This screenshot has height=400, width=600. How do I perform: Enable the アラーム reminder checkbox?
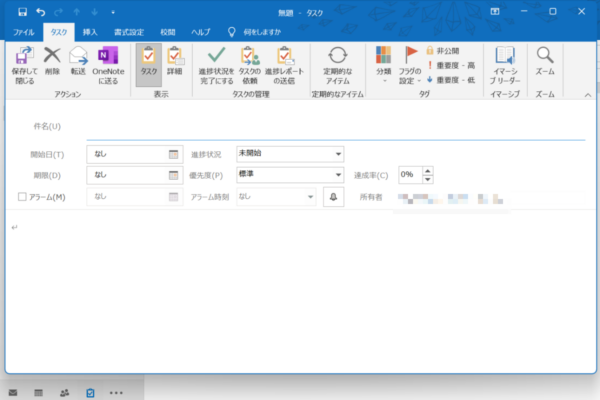tap(22, 197)
